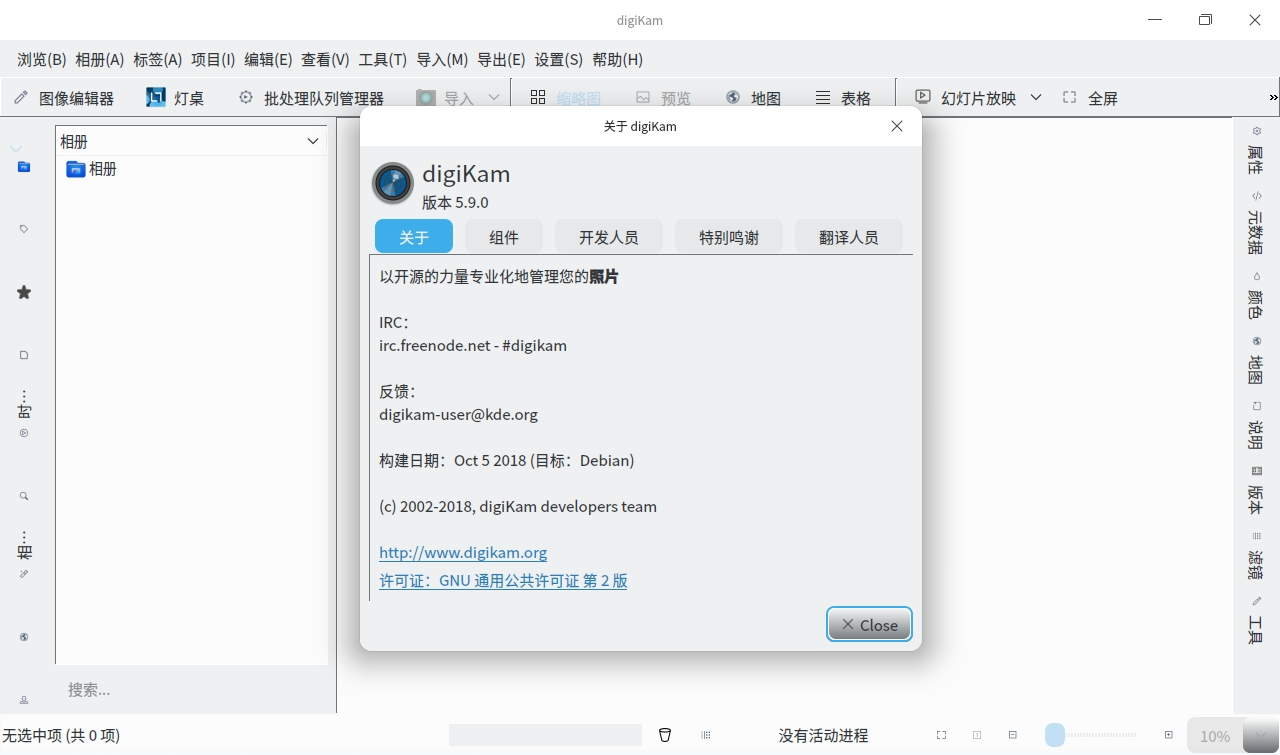Open the Help (帮助) menu

pyautogui.click(x=617, y=60)
